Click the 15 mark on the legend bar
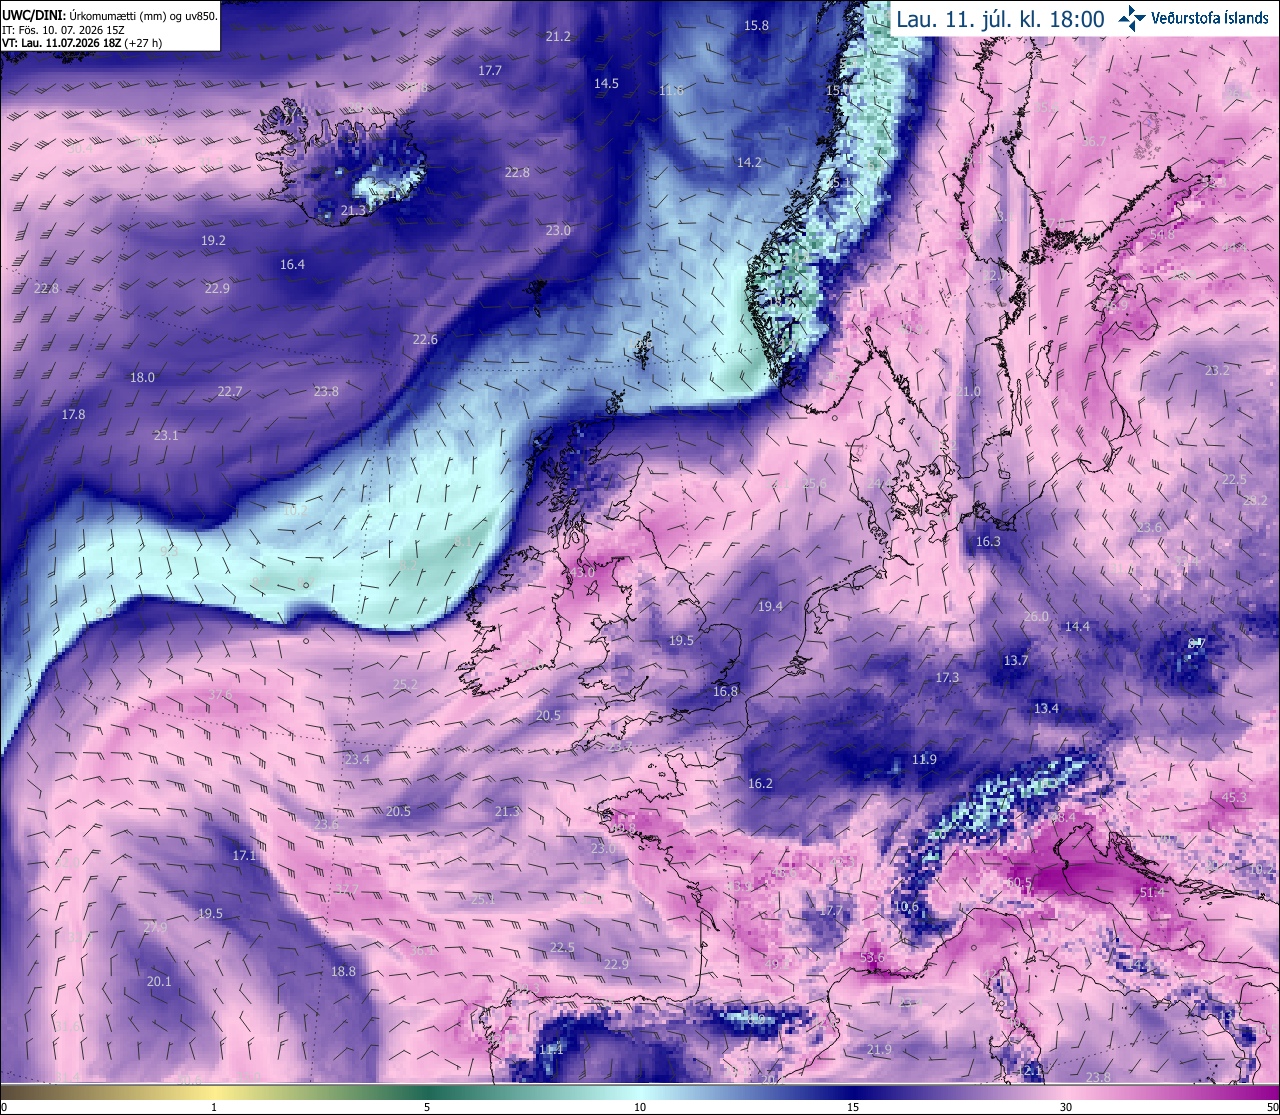The width and height of the screenshot is (1280, 1115). [x=853, y=1106]
